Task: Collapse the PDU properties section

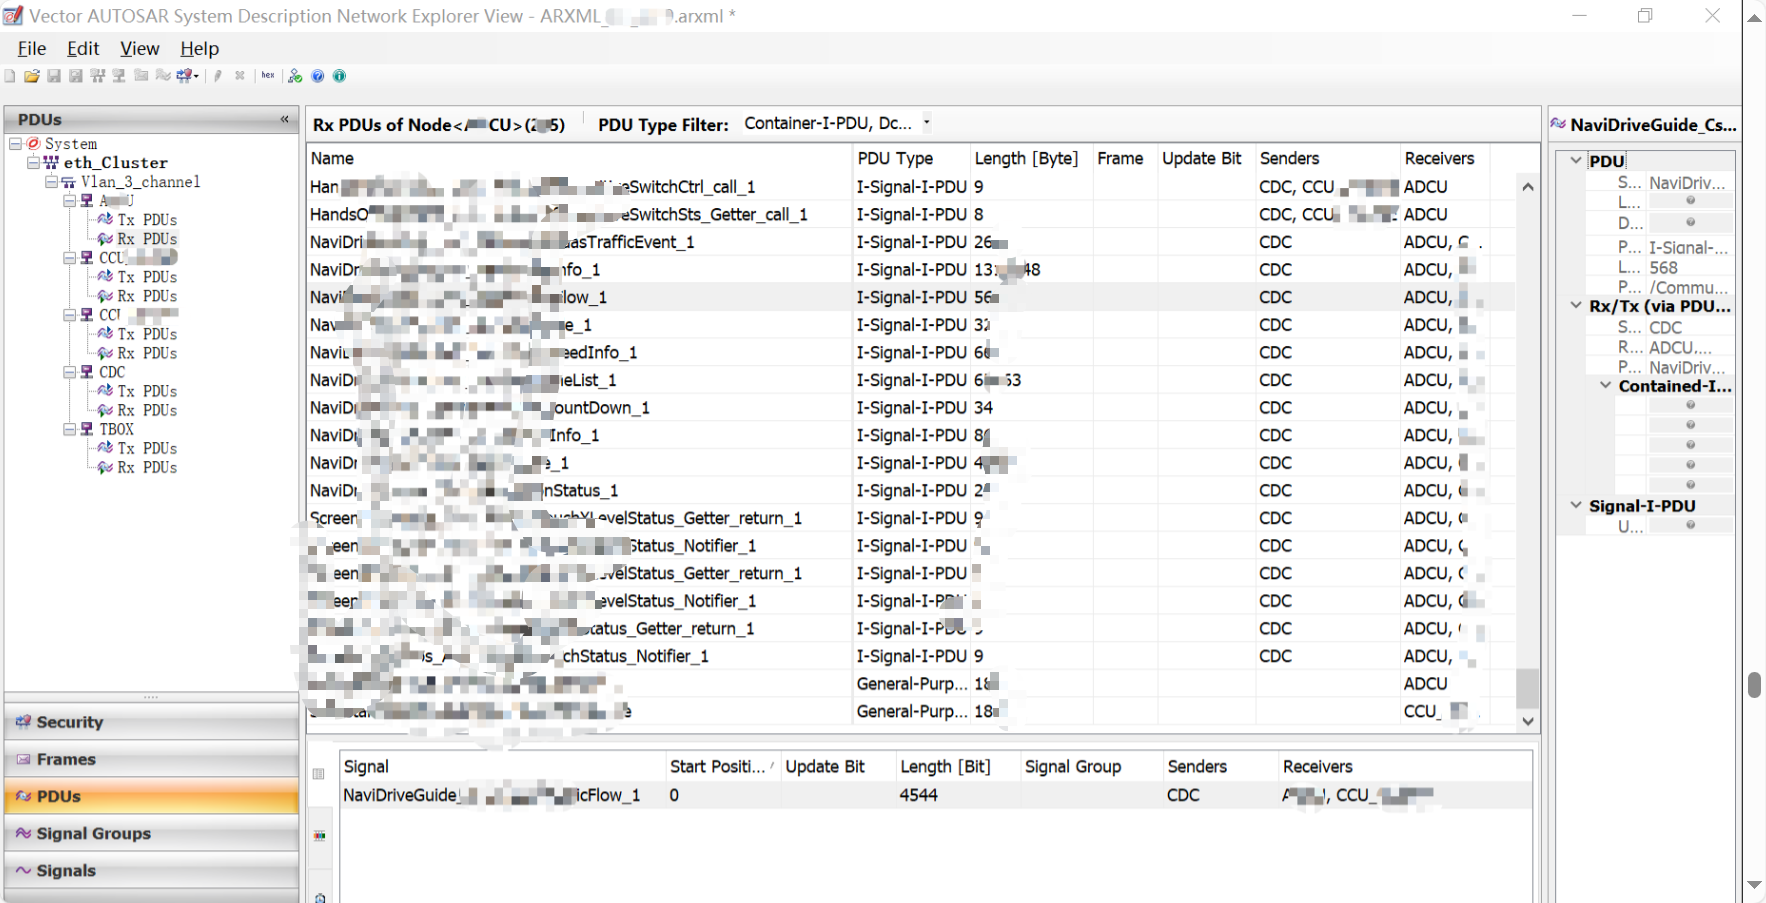Action: point(1576,160)
